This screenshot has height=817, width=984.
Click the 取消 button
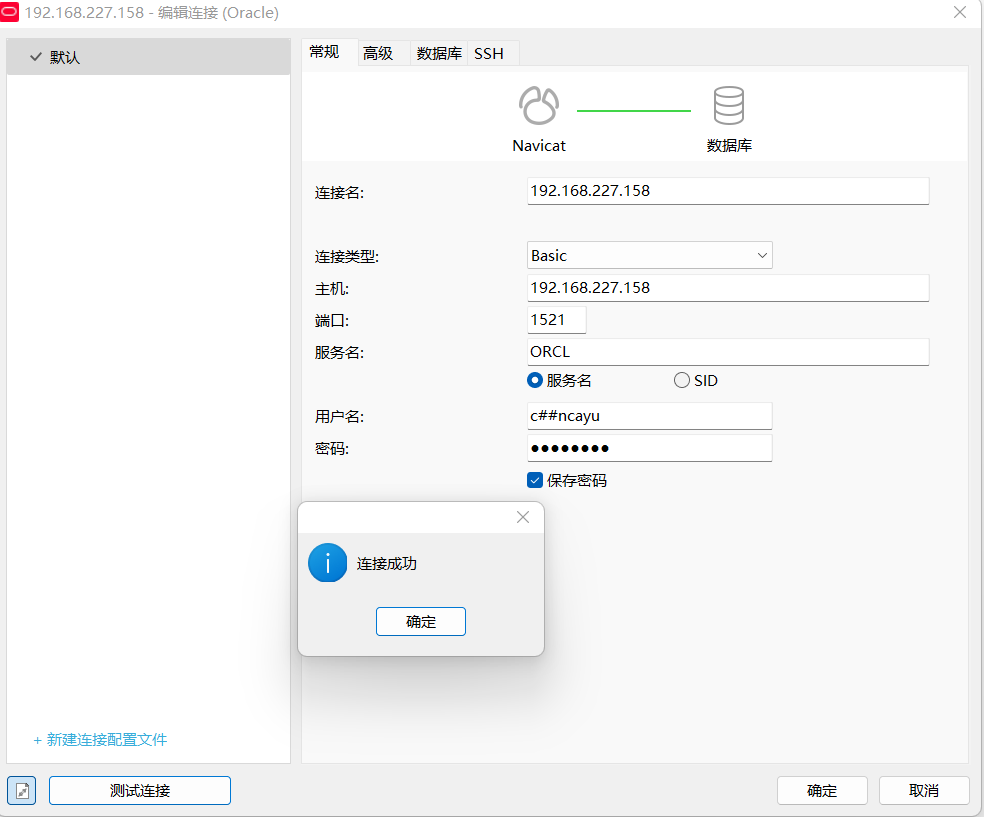click(x=923, y=790)
